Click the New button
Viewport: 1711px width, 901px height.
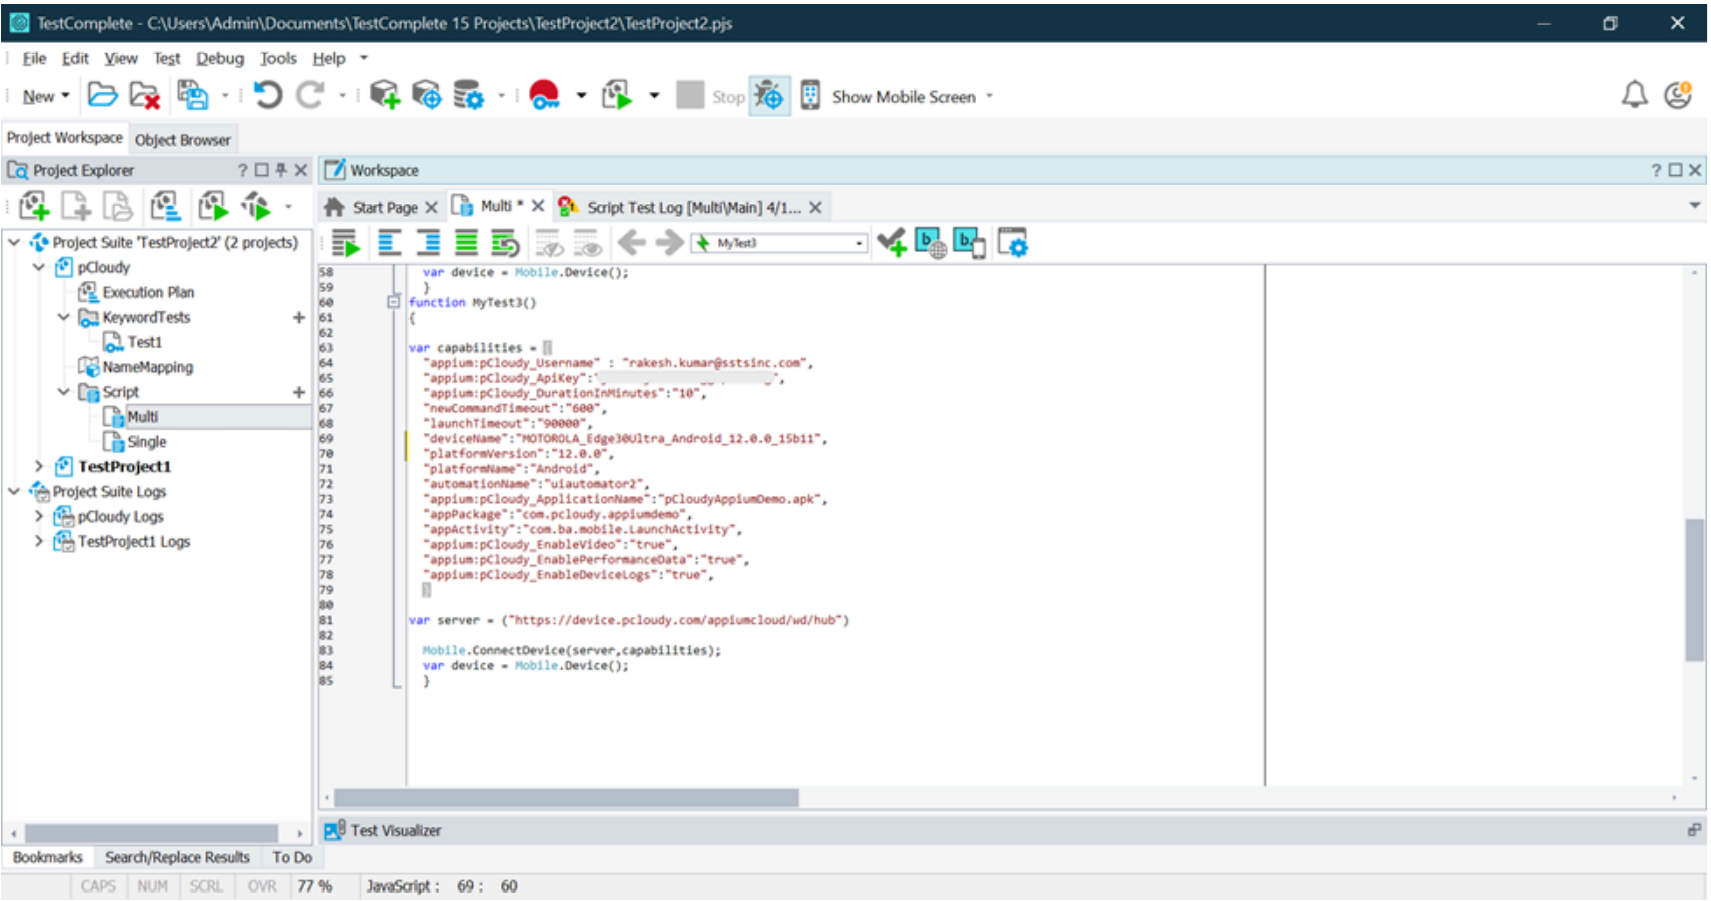click(x=39, y=96)
